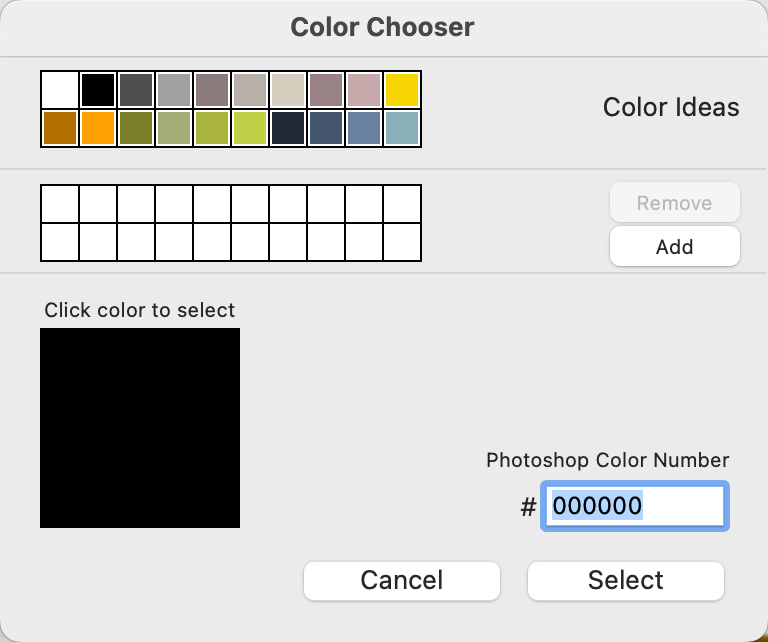Pick the dark gray swatch next to black
The height and width of the screenshot is (642, 768).
[x=136, y=90]
